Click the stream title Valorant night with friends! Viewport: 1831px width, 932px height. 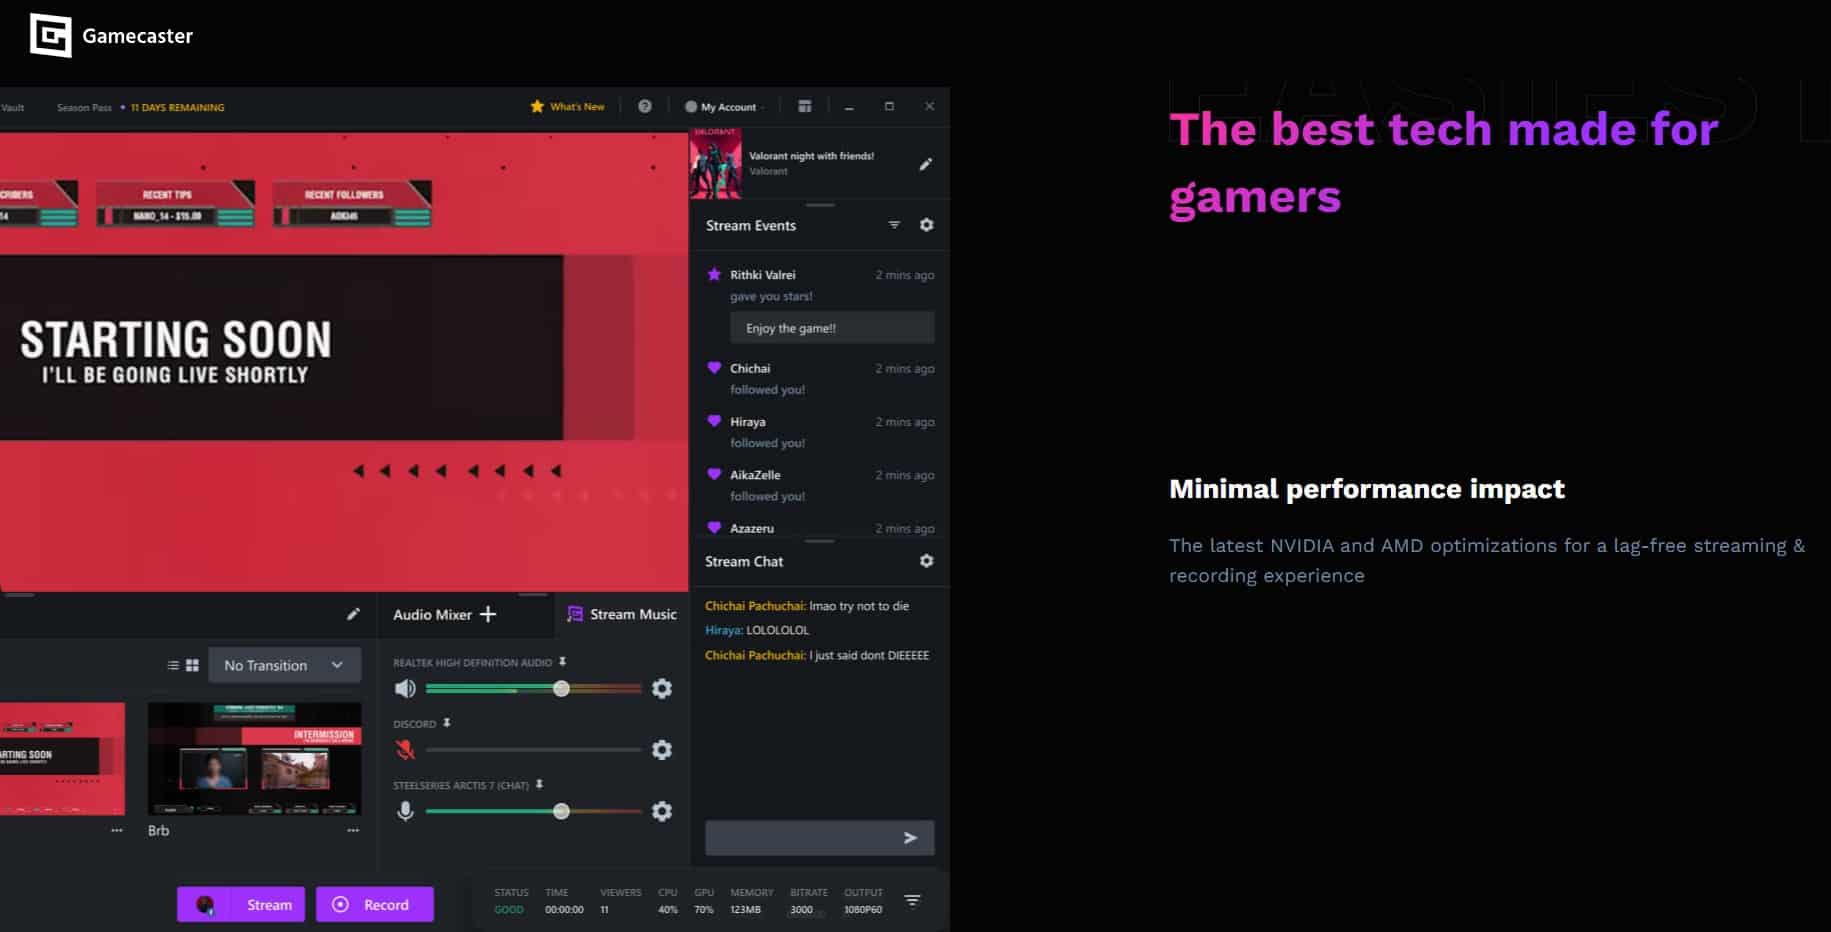pyautogui.click(x=812, y=156)
